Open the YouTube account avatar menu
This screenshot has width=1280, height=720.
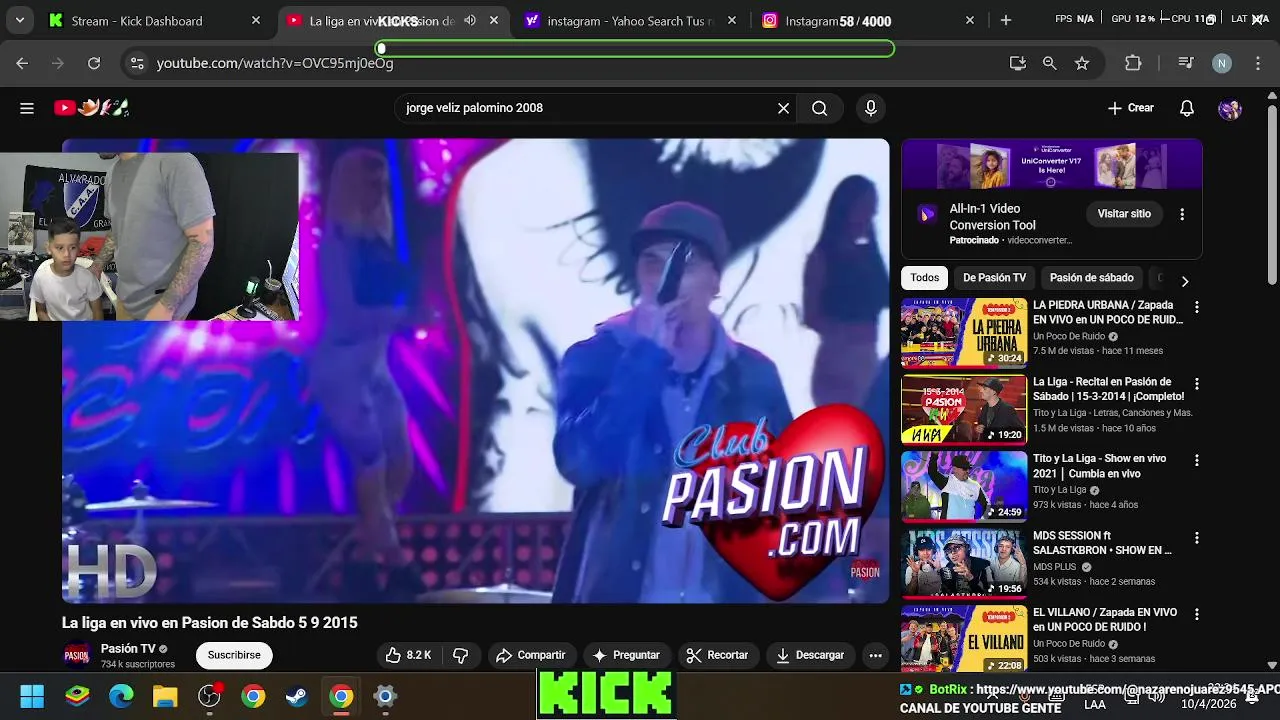(1230, 108)
